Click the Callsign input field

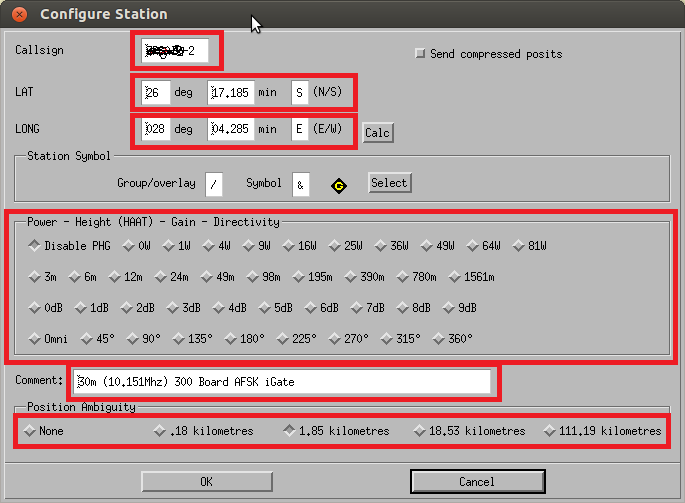point(175,51)
